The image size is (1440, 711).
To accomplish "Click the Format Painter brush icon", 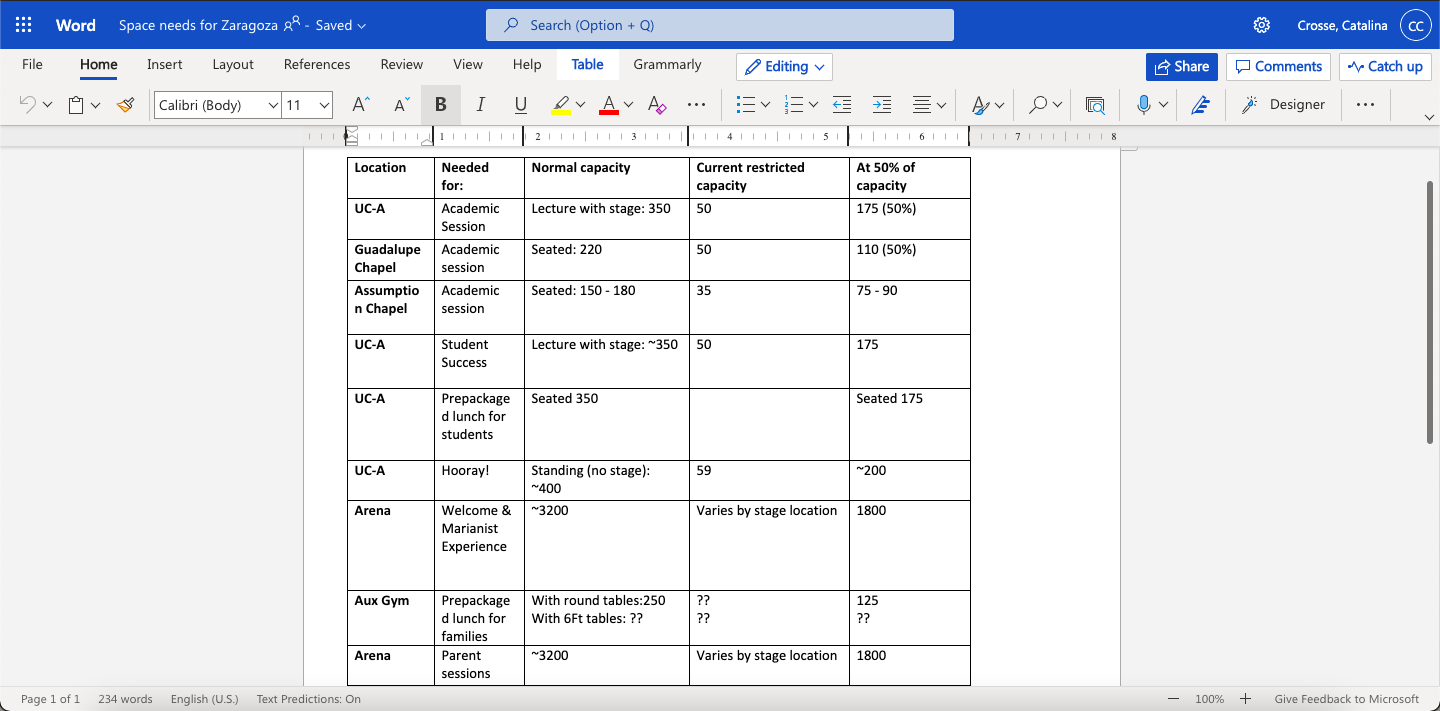I will (125, 105).
